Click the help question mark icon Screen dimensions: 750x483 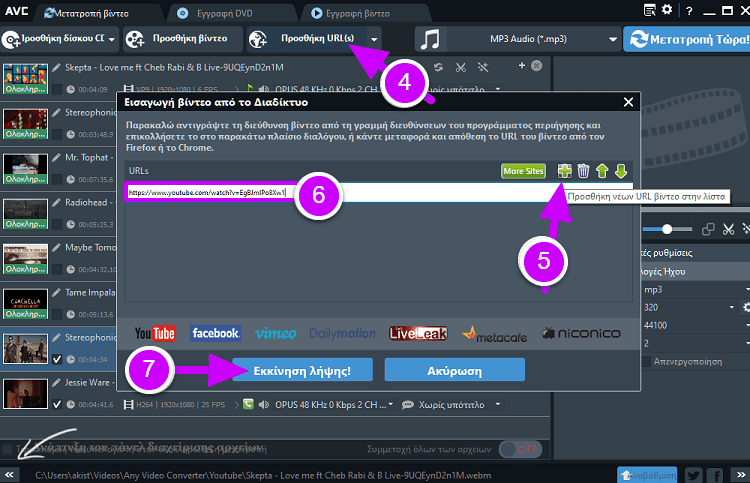685,10
